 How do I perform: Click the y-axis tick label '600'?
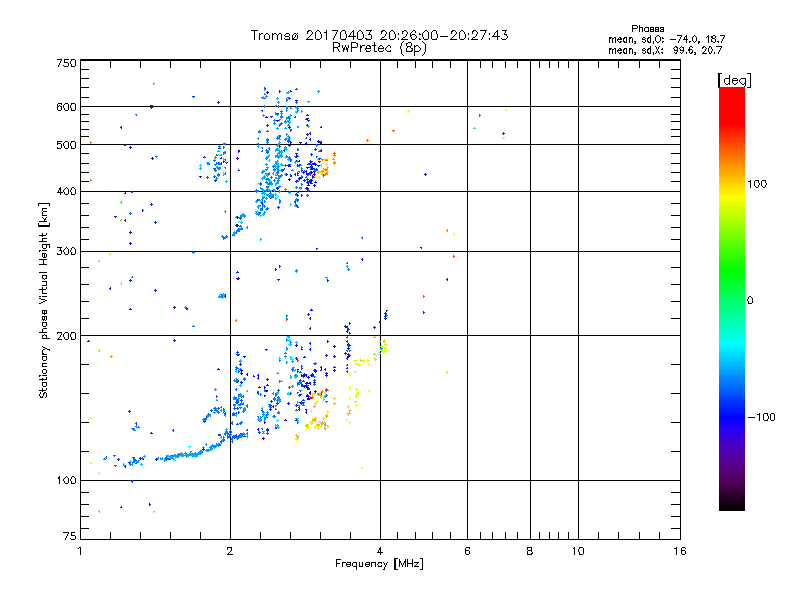pyautogui.click(x=67, y=107)
